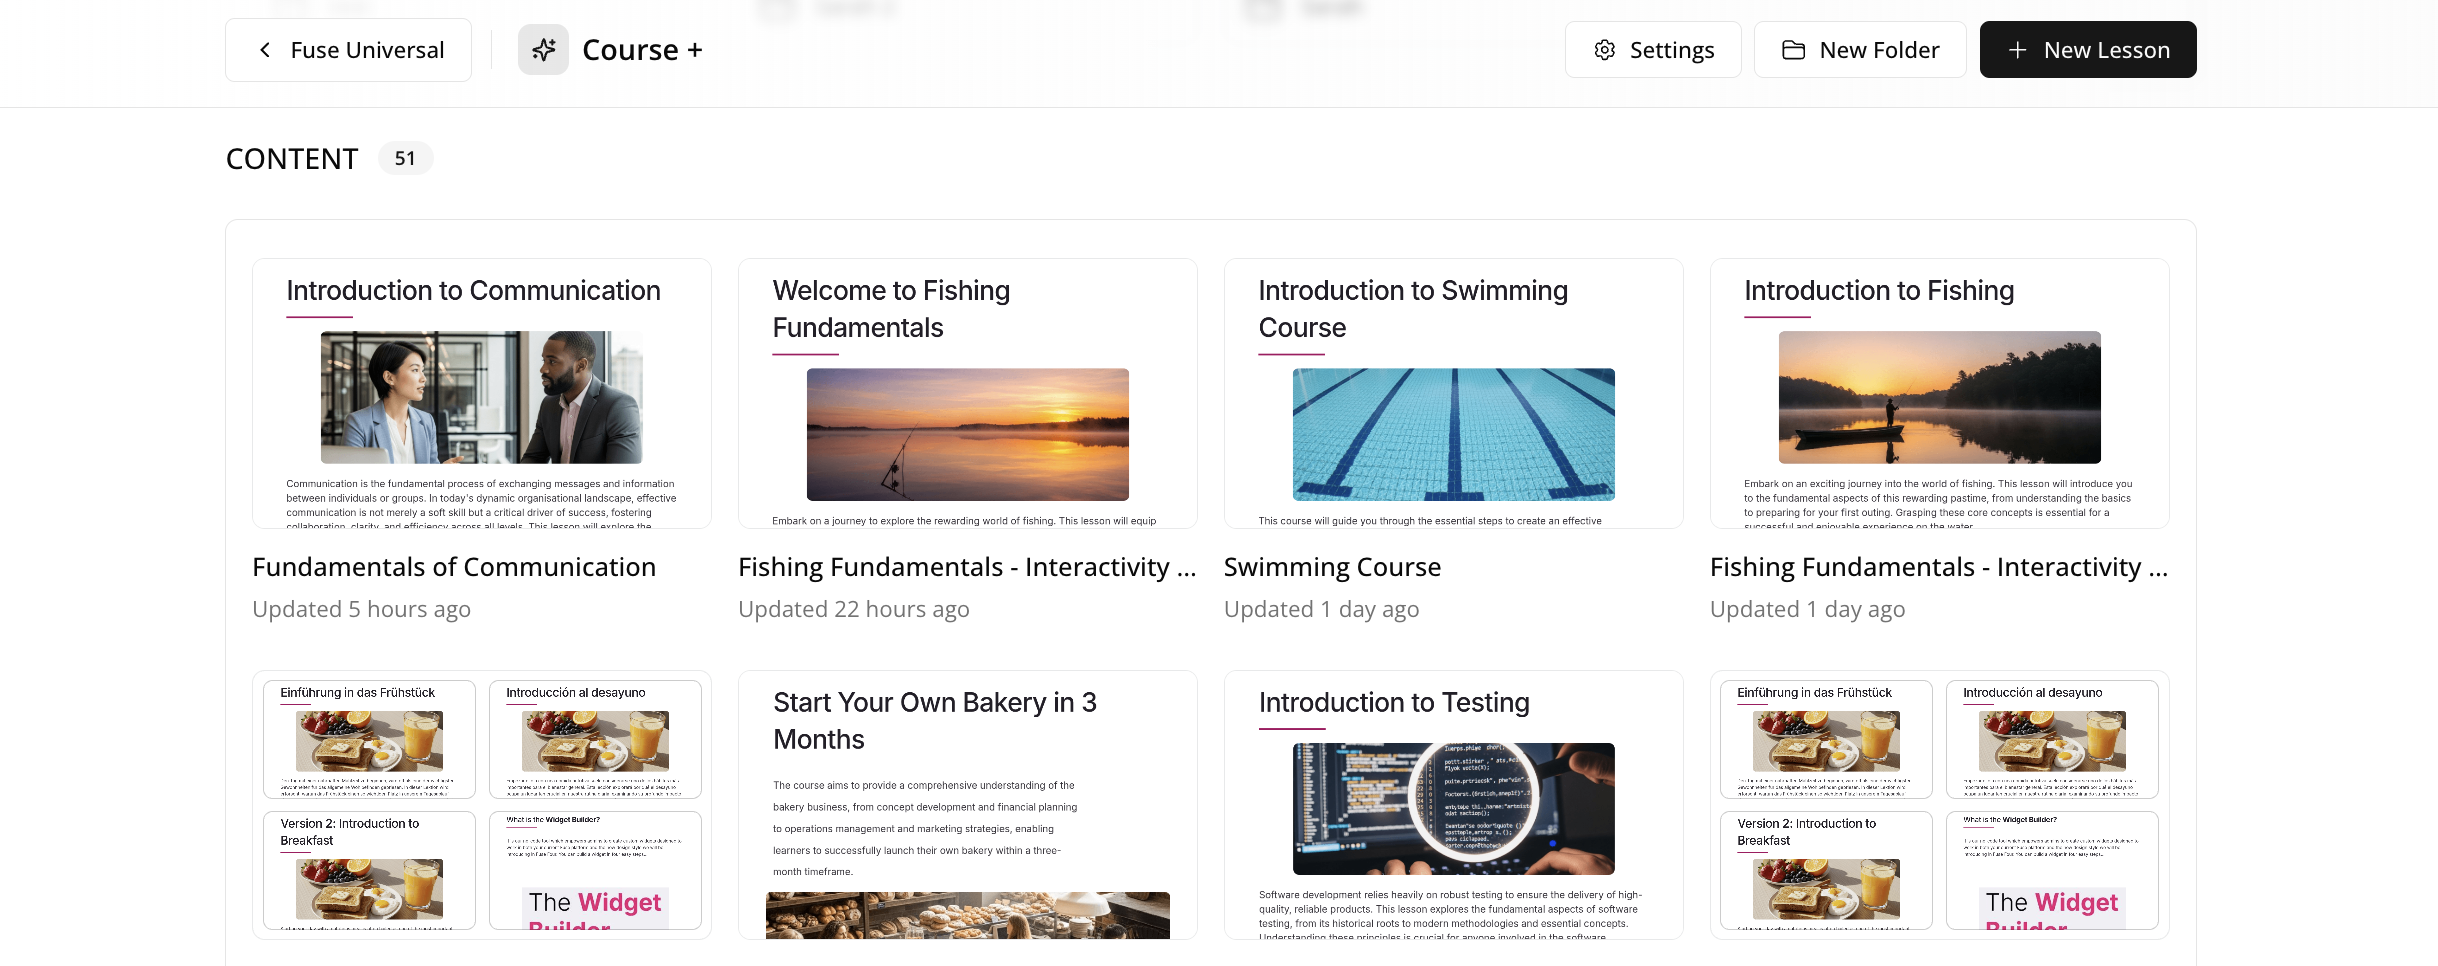Select the Fundamentals of Communication title
Viewport: 2438px width, 966px height.
click(454, 567)
